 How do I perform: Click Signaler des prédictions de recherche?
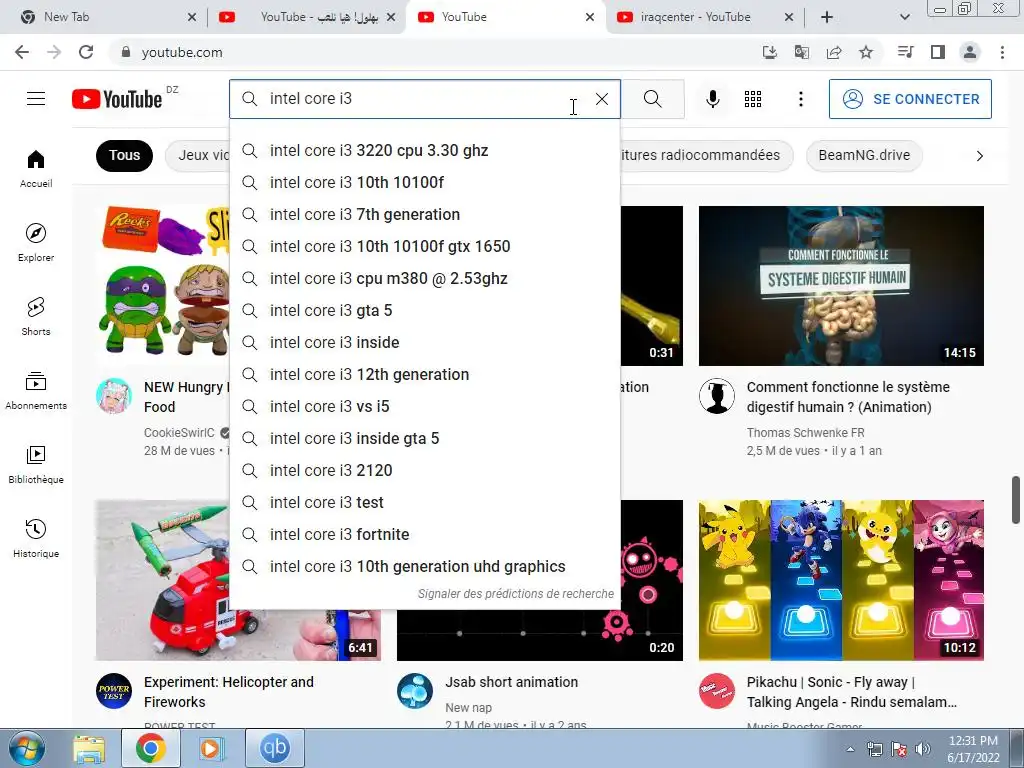[515, 594]
